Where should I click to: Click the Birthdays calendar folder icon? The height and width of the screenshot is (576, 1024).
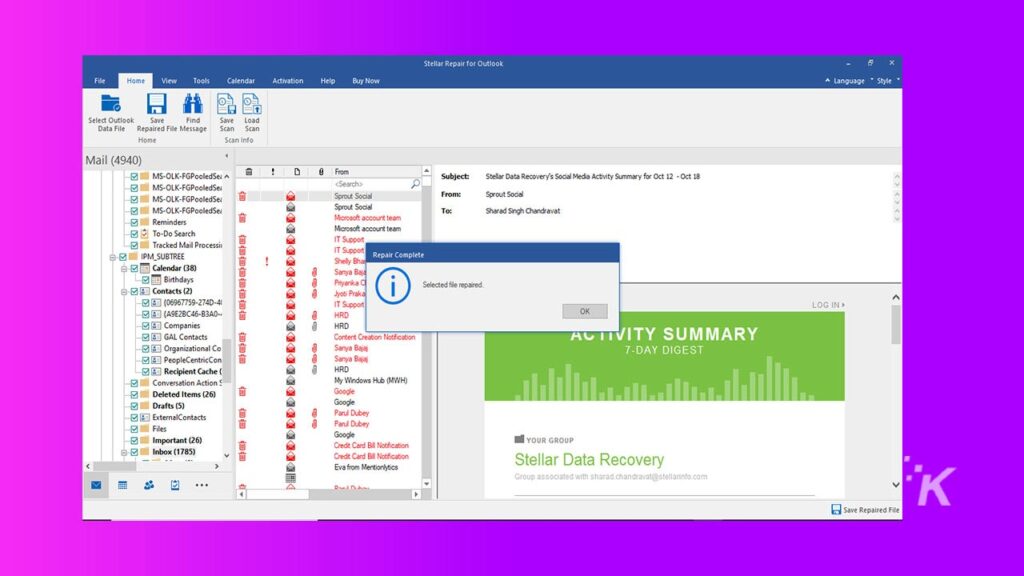point(156,280)
